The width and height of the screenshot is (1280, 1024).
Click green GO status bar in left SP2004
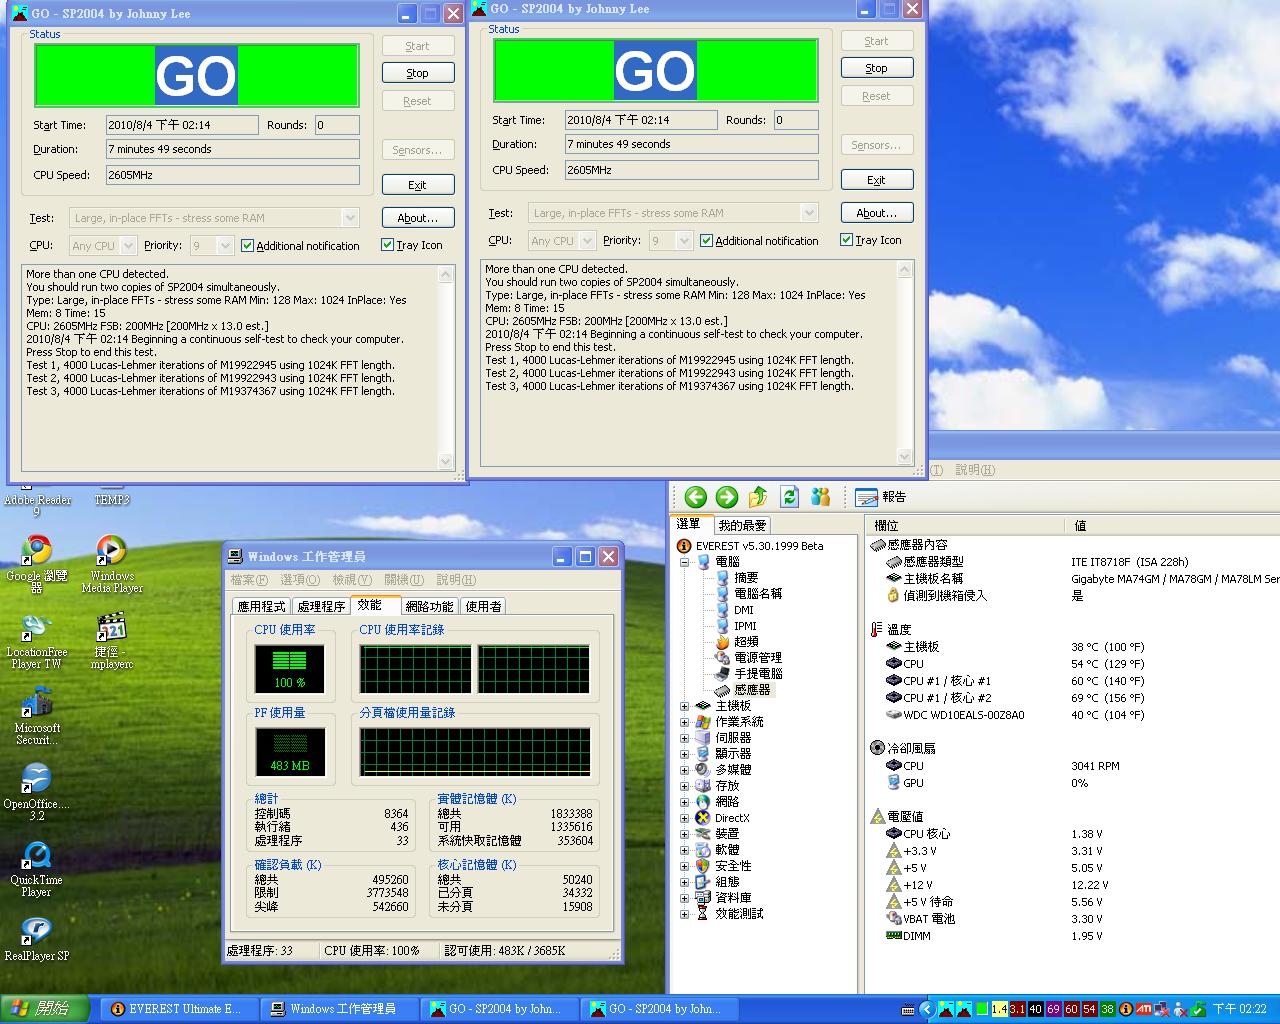click(x=197, y=75)
